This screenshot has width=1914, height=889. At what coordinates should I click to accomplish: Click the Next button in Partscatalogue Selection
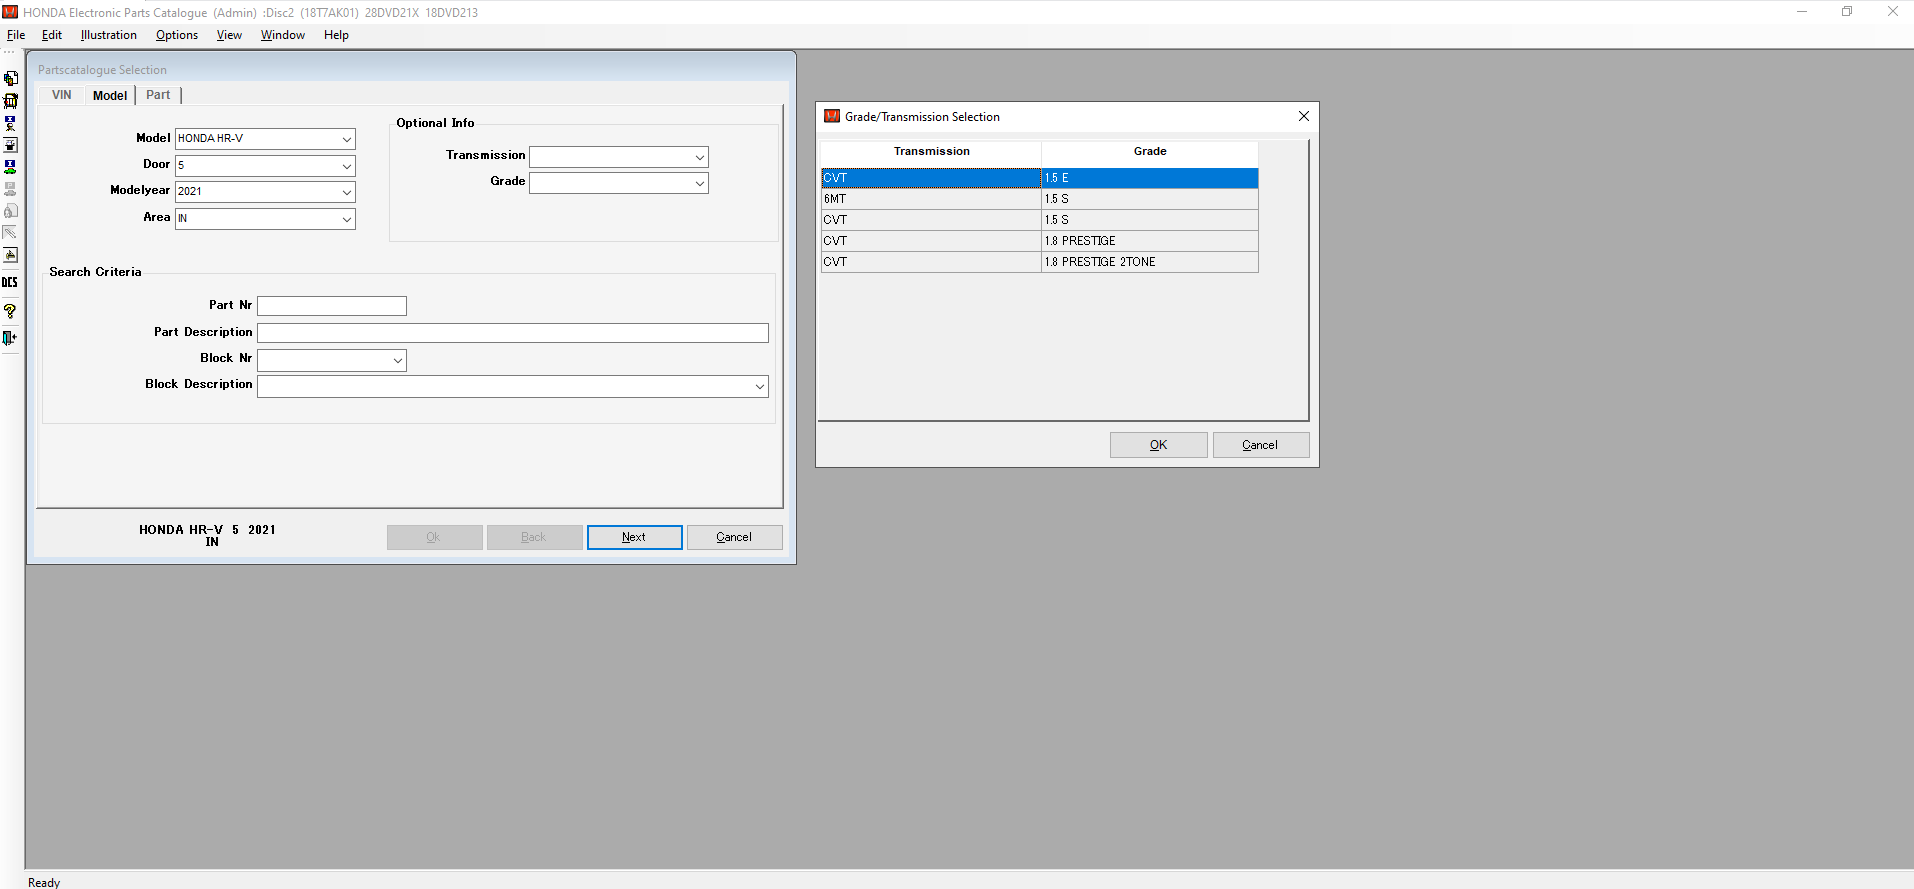coord(634,537)
